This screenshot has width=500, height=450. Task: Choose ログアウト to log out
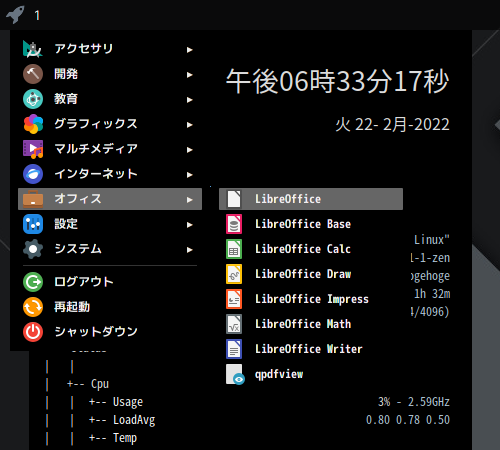pyautogui.click(x=84, y=282)
